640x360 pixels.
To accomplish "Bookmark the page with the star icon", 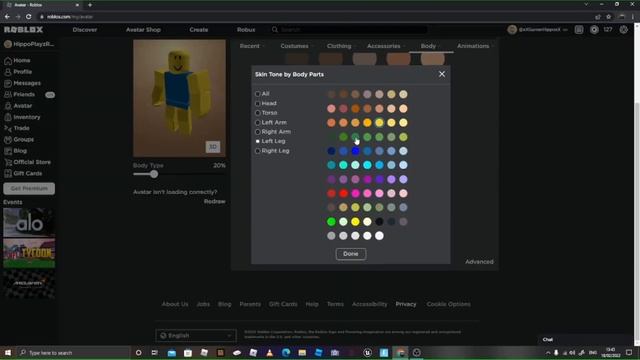I will pyautogui.click(x=609, y=17).
